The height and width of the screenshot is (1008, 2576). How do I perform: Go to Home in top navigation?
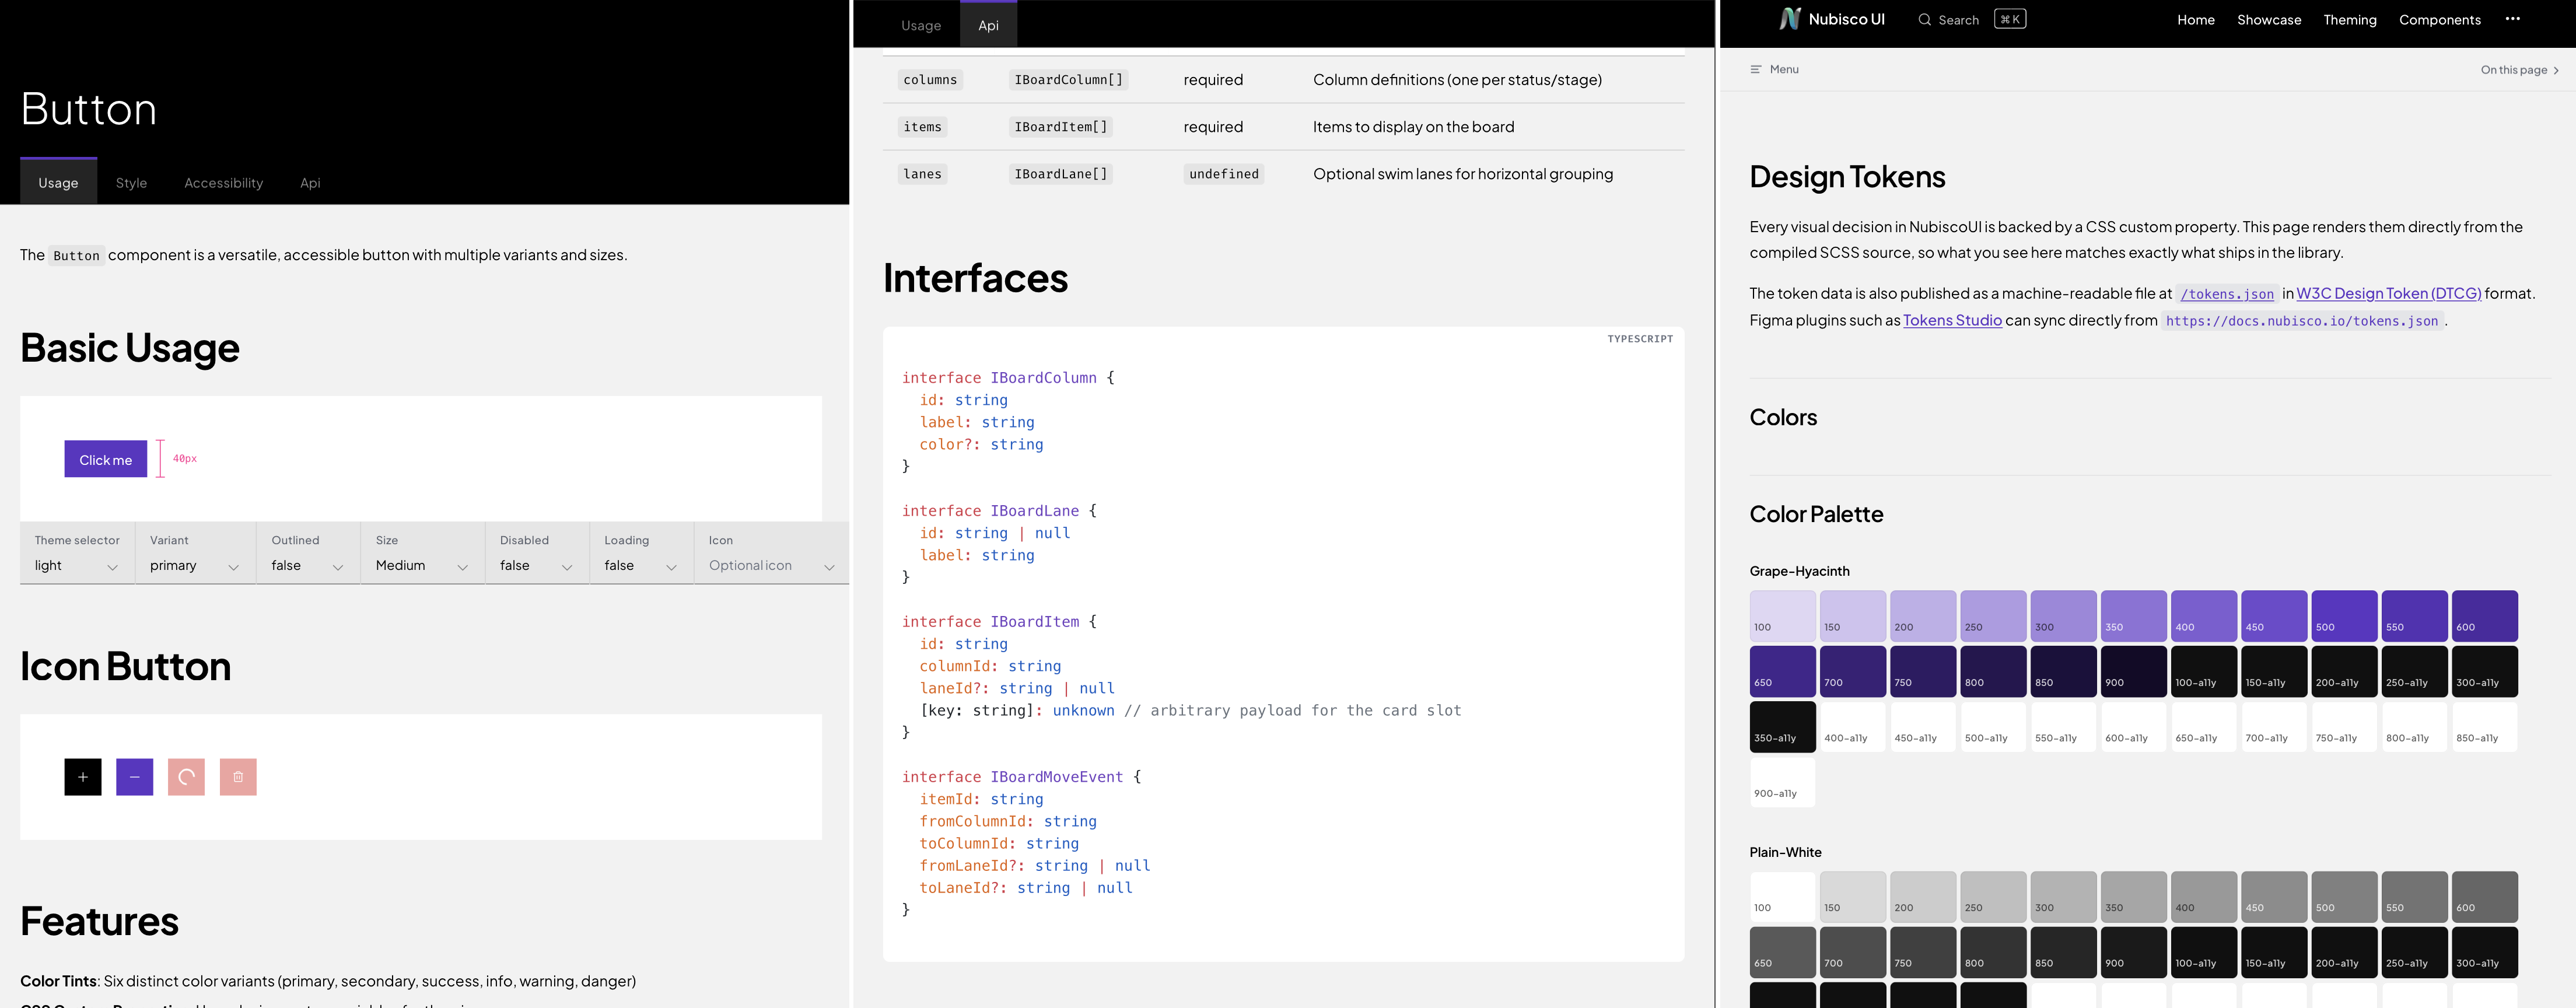[x=2196, y=20]
